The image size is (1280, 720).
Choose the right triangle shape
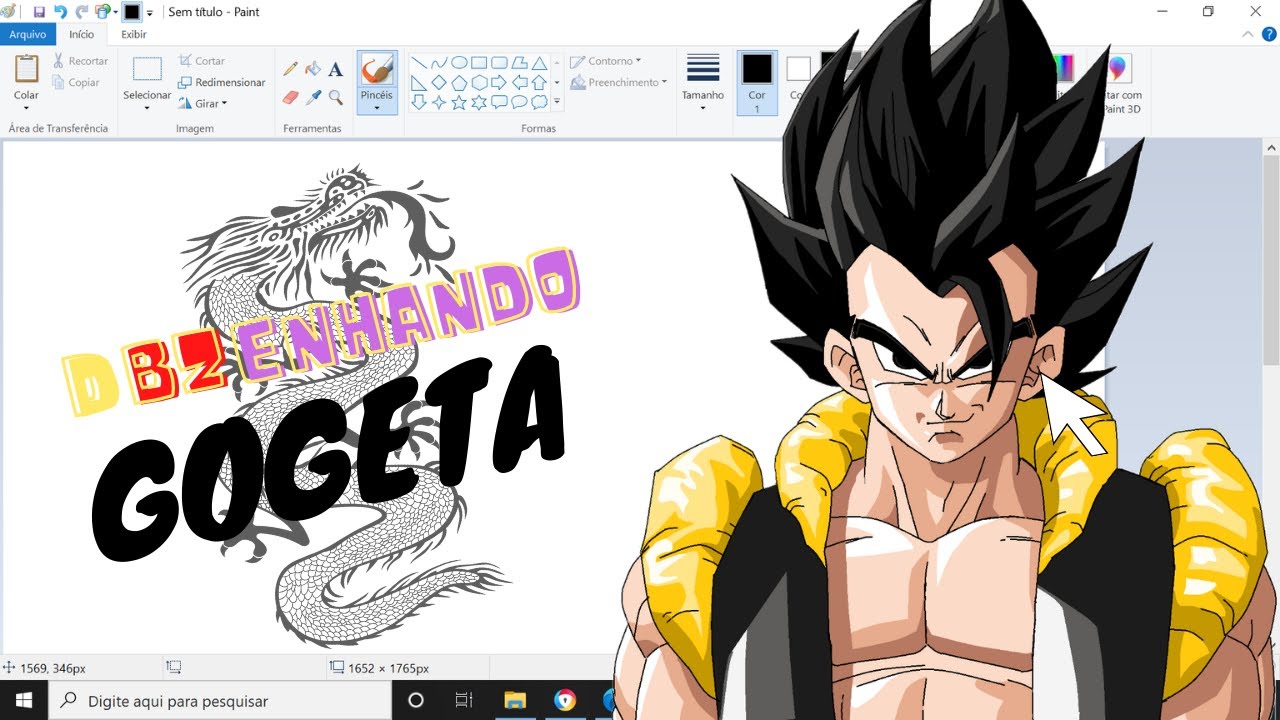(419, 82)
